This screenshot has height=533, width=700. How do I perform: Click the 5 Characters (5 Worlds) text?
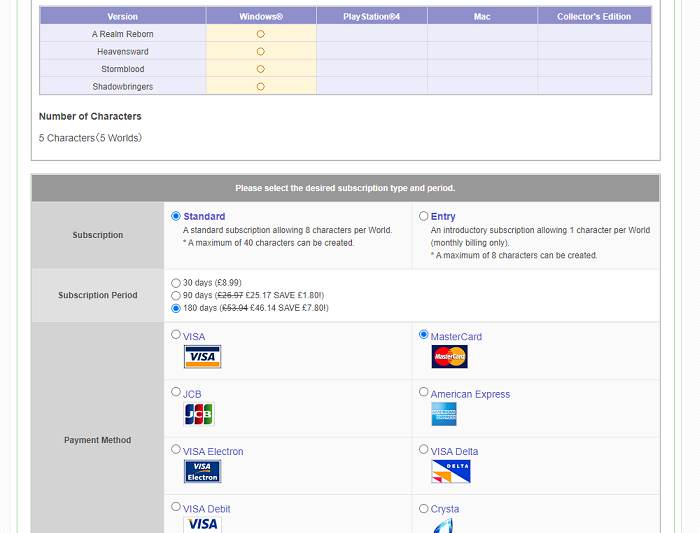(x=90, y=138)
